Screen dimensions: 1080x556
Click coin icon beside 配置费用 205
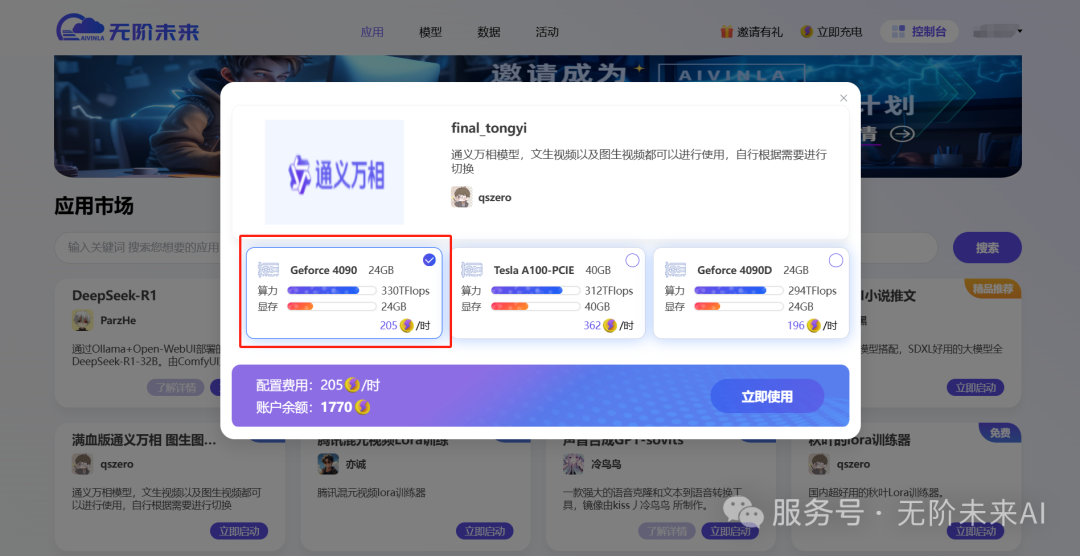pyautogui.click(x=353, y=385)
